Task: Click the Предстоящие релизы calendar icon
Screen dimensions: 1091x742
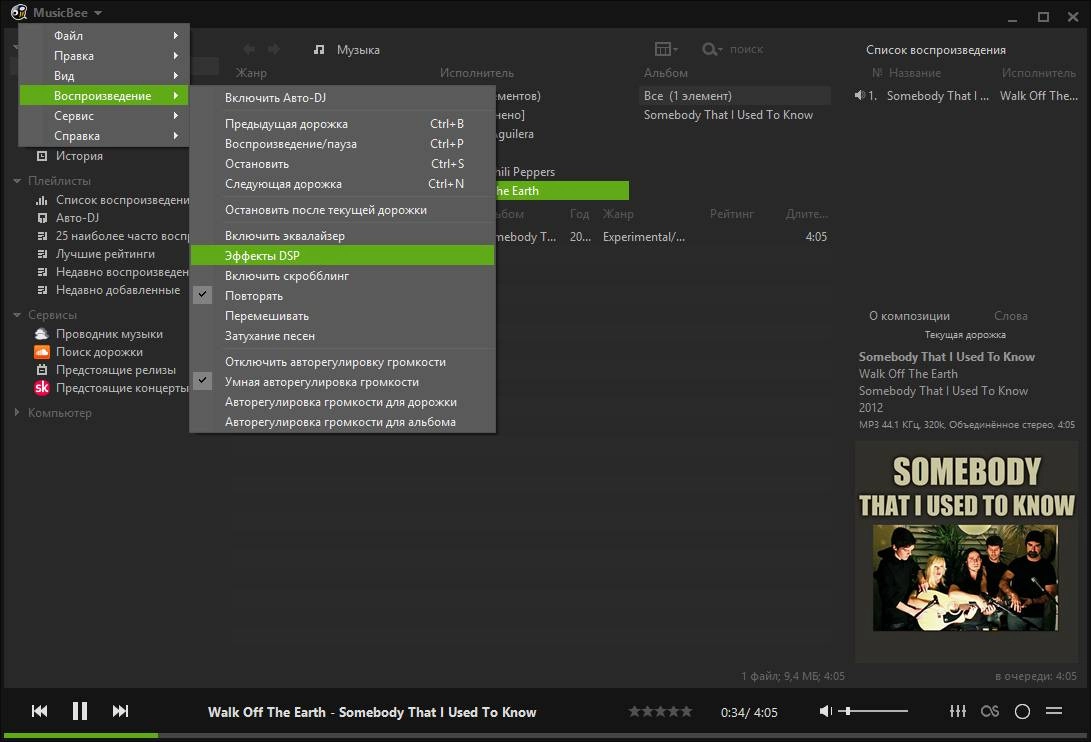Action: point(42,370)
